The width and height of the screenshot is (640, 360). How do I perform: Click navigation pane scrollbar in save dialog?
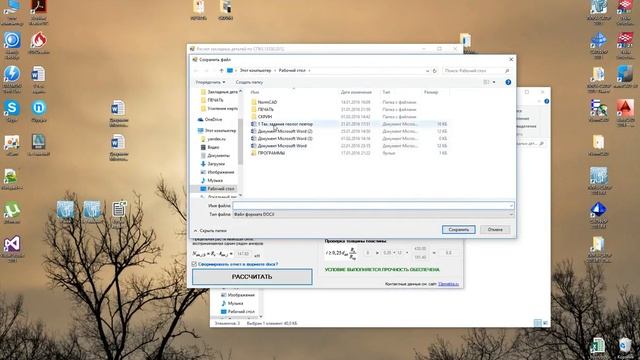pos(240,143)
